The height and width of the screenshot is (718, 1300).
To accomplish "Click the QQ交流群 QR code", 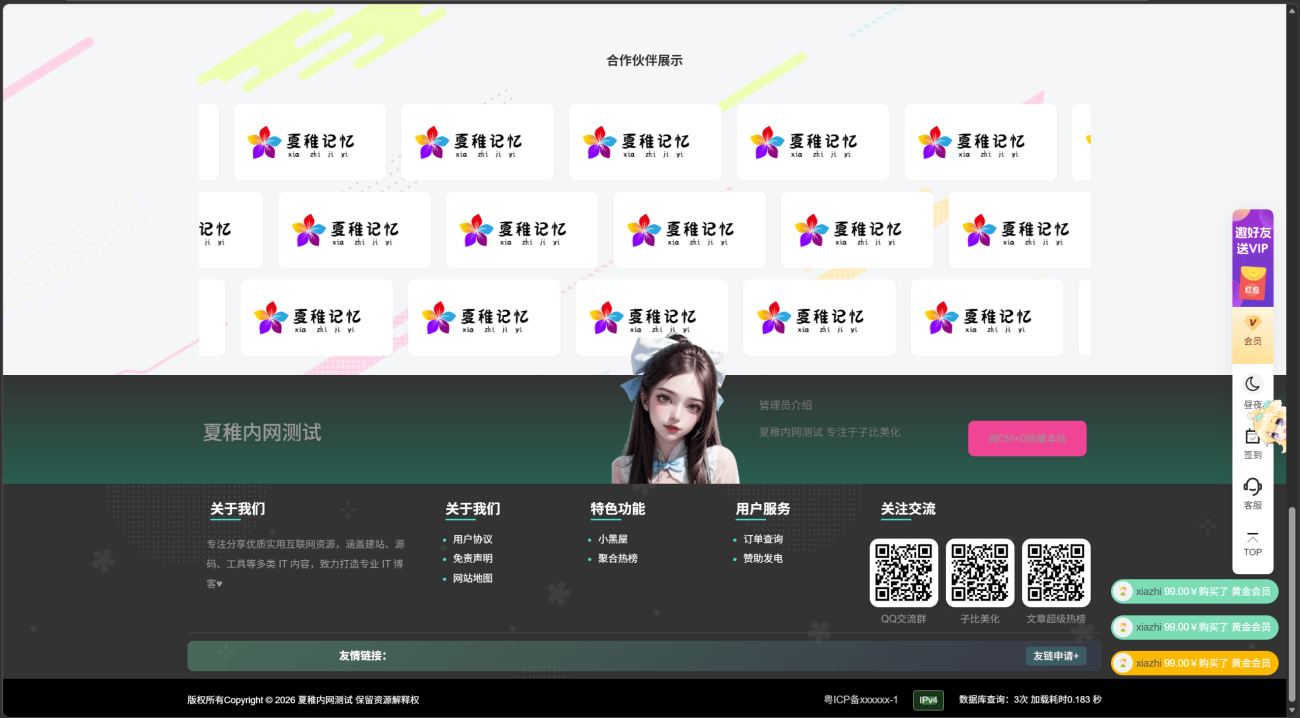I will tap(903, 573).
